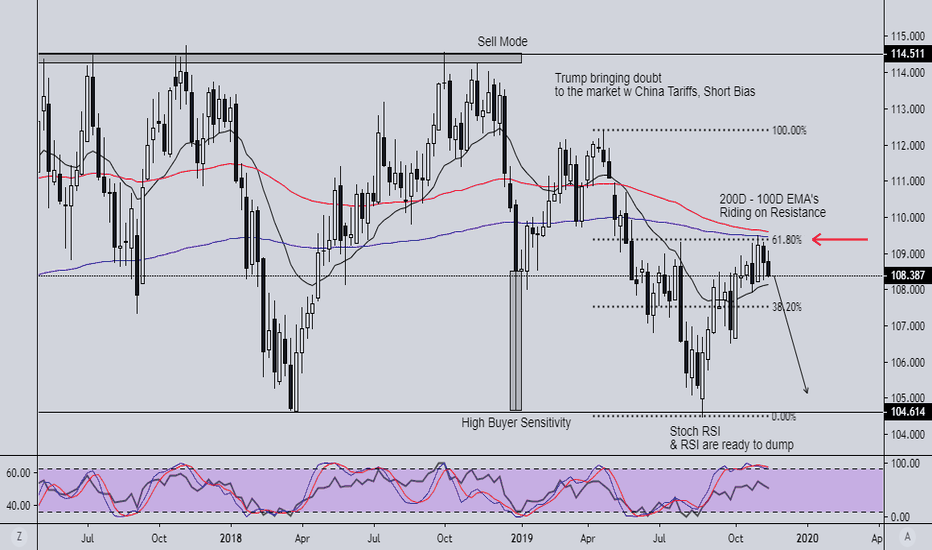Click the 38.20% Fibonacci level label
Image resolution: width=932 pixels, height=550 pixels.
[789, 307]
